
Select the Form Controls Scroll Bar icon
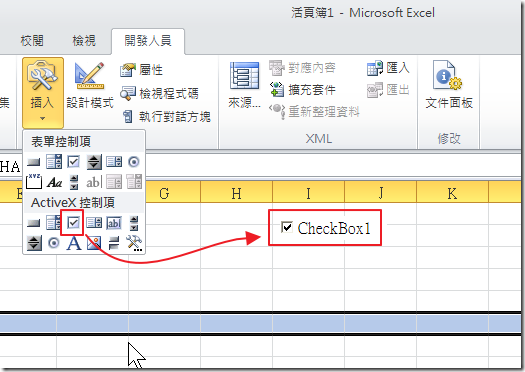click(x=74, y=182)
